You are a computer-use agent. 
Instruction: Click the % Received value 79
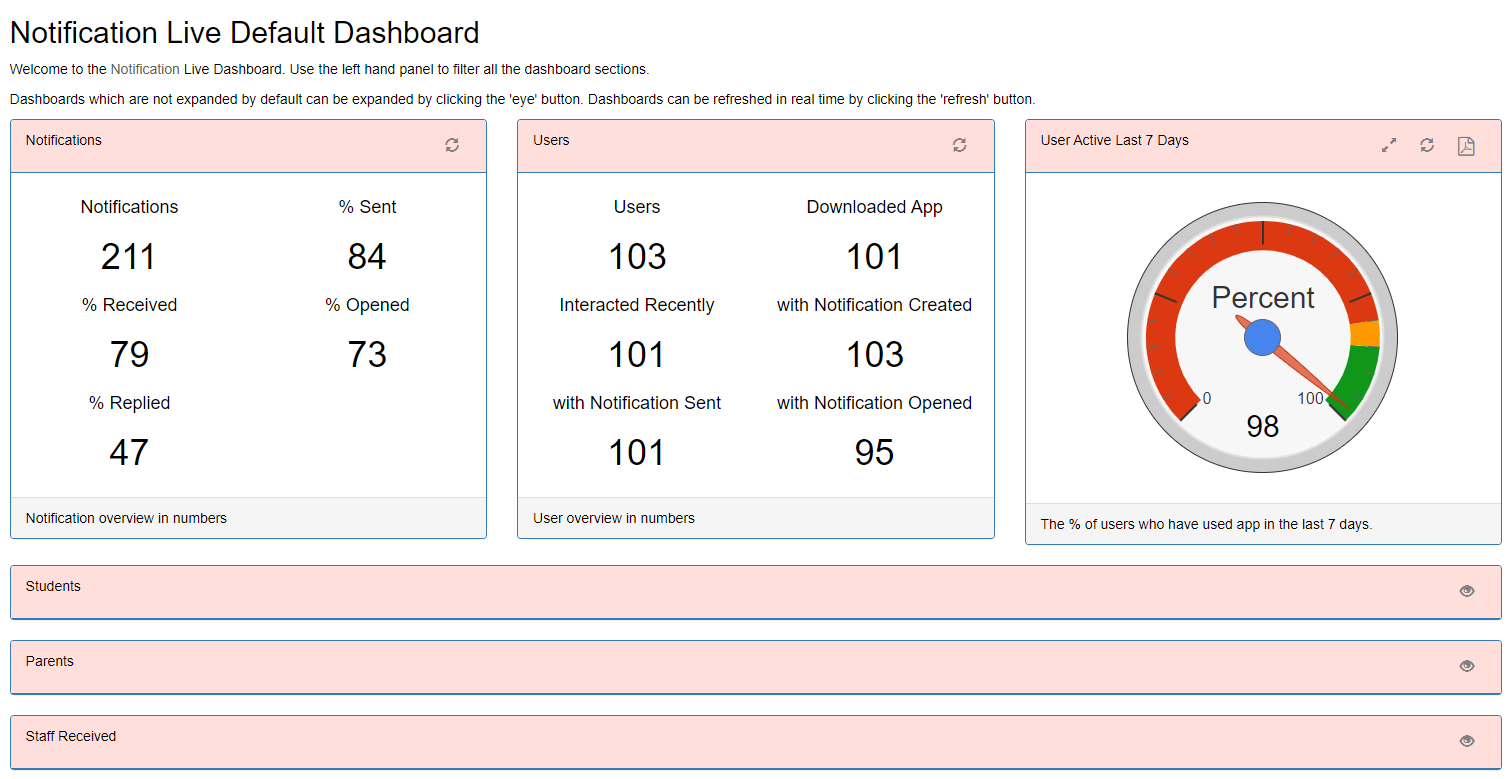pyautogui.click(x=129, y=355)
